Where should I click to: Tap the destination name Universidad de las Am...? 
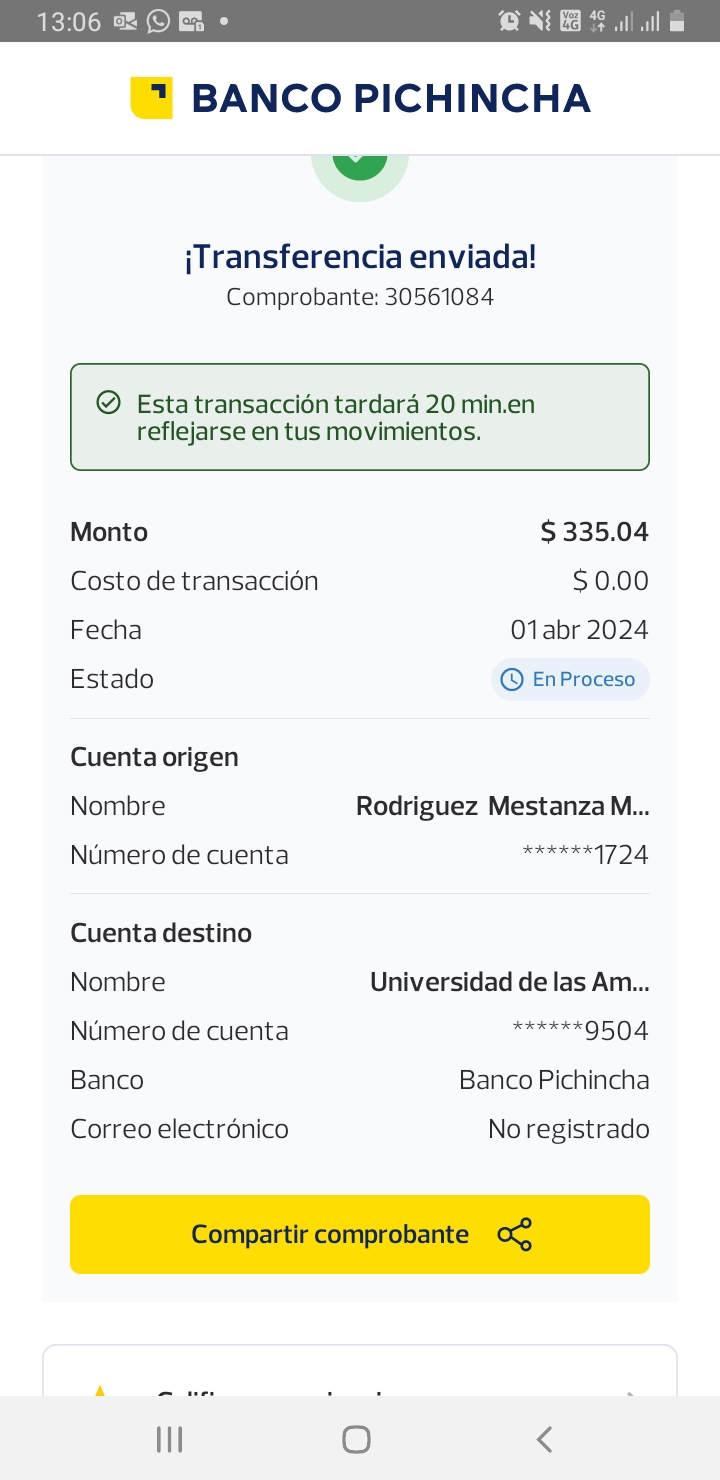509,982
